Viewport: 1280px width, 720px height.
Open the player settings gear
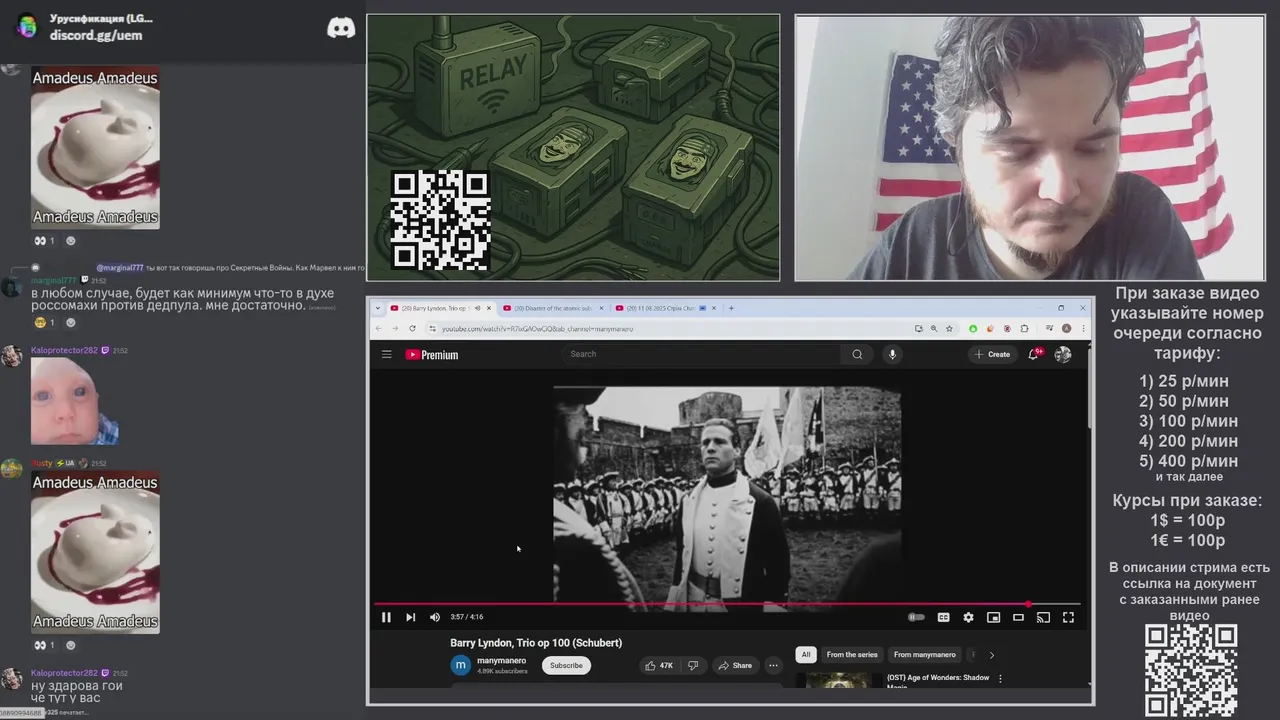[968, 617]
